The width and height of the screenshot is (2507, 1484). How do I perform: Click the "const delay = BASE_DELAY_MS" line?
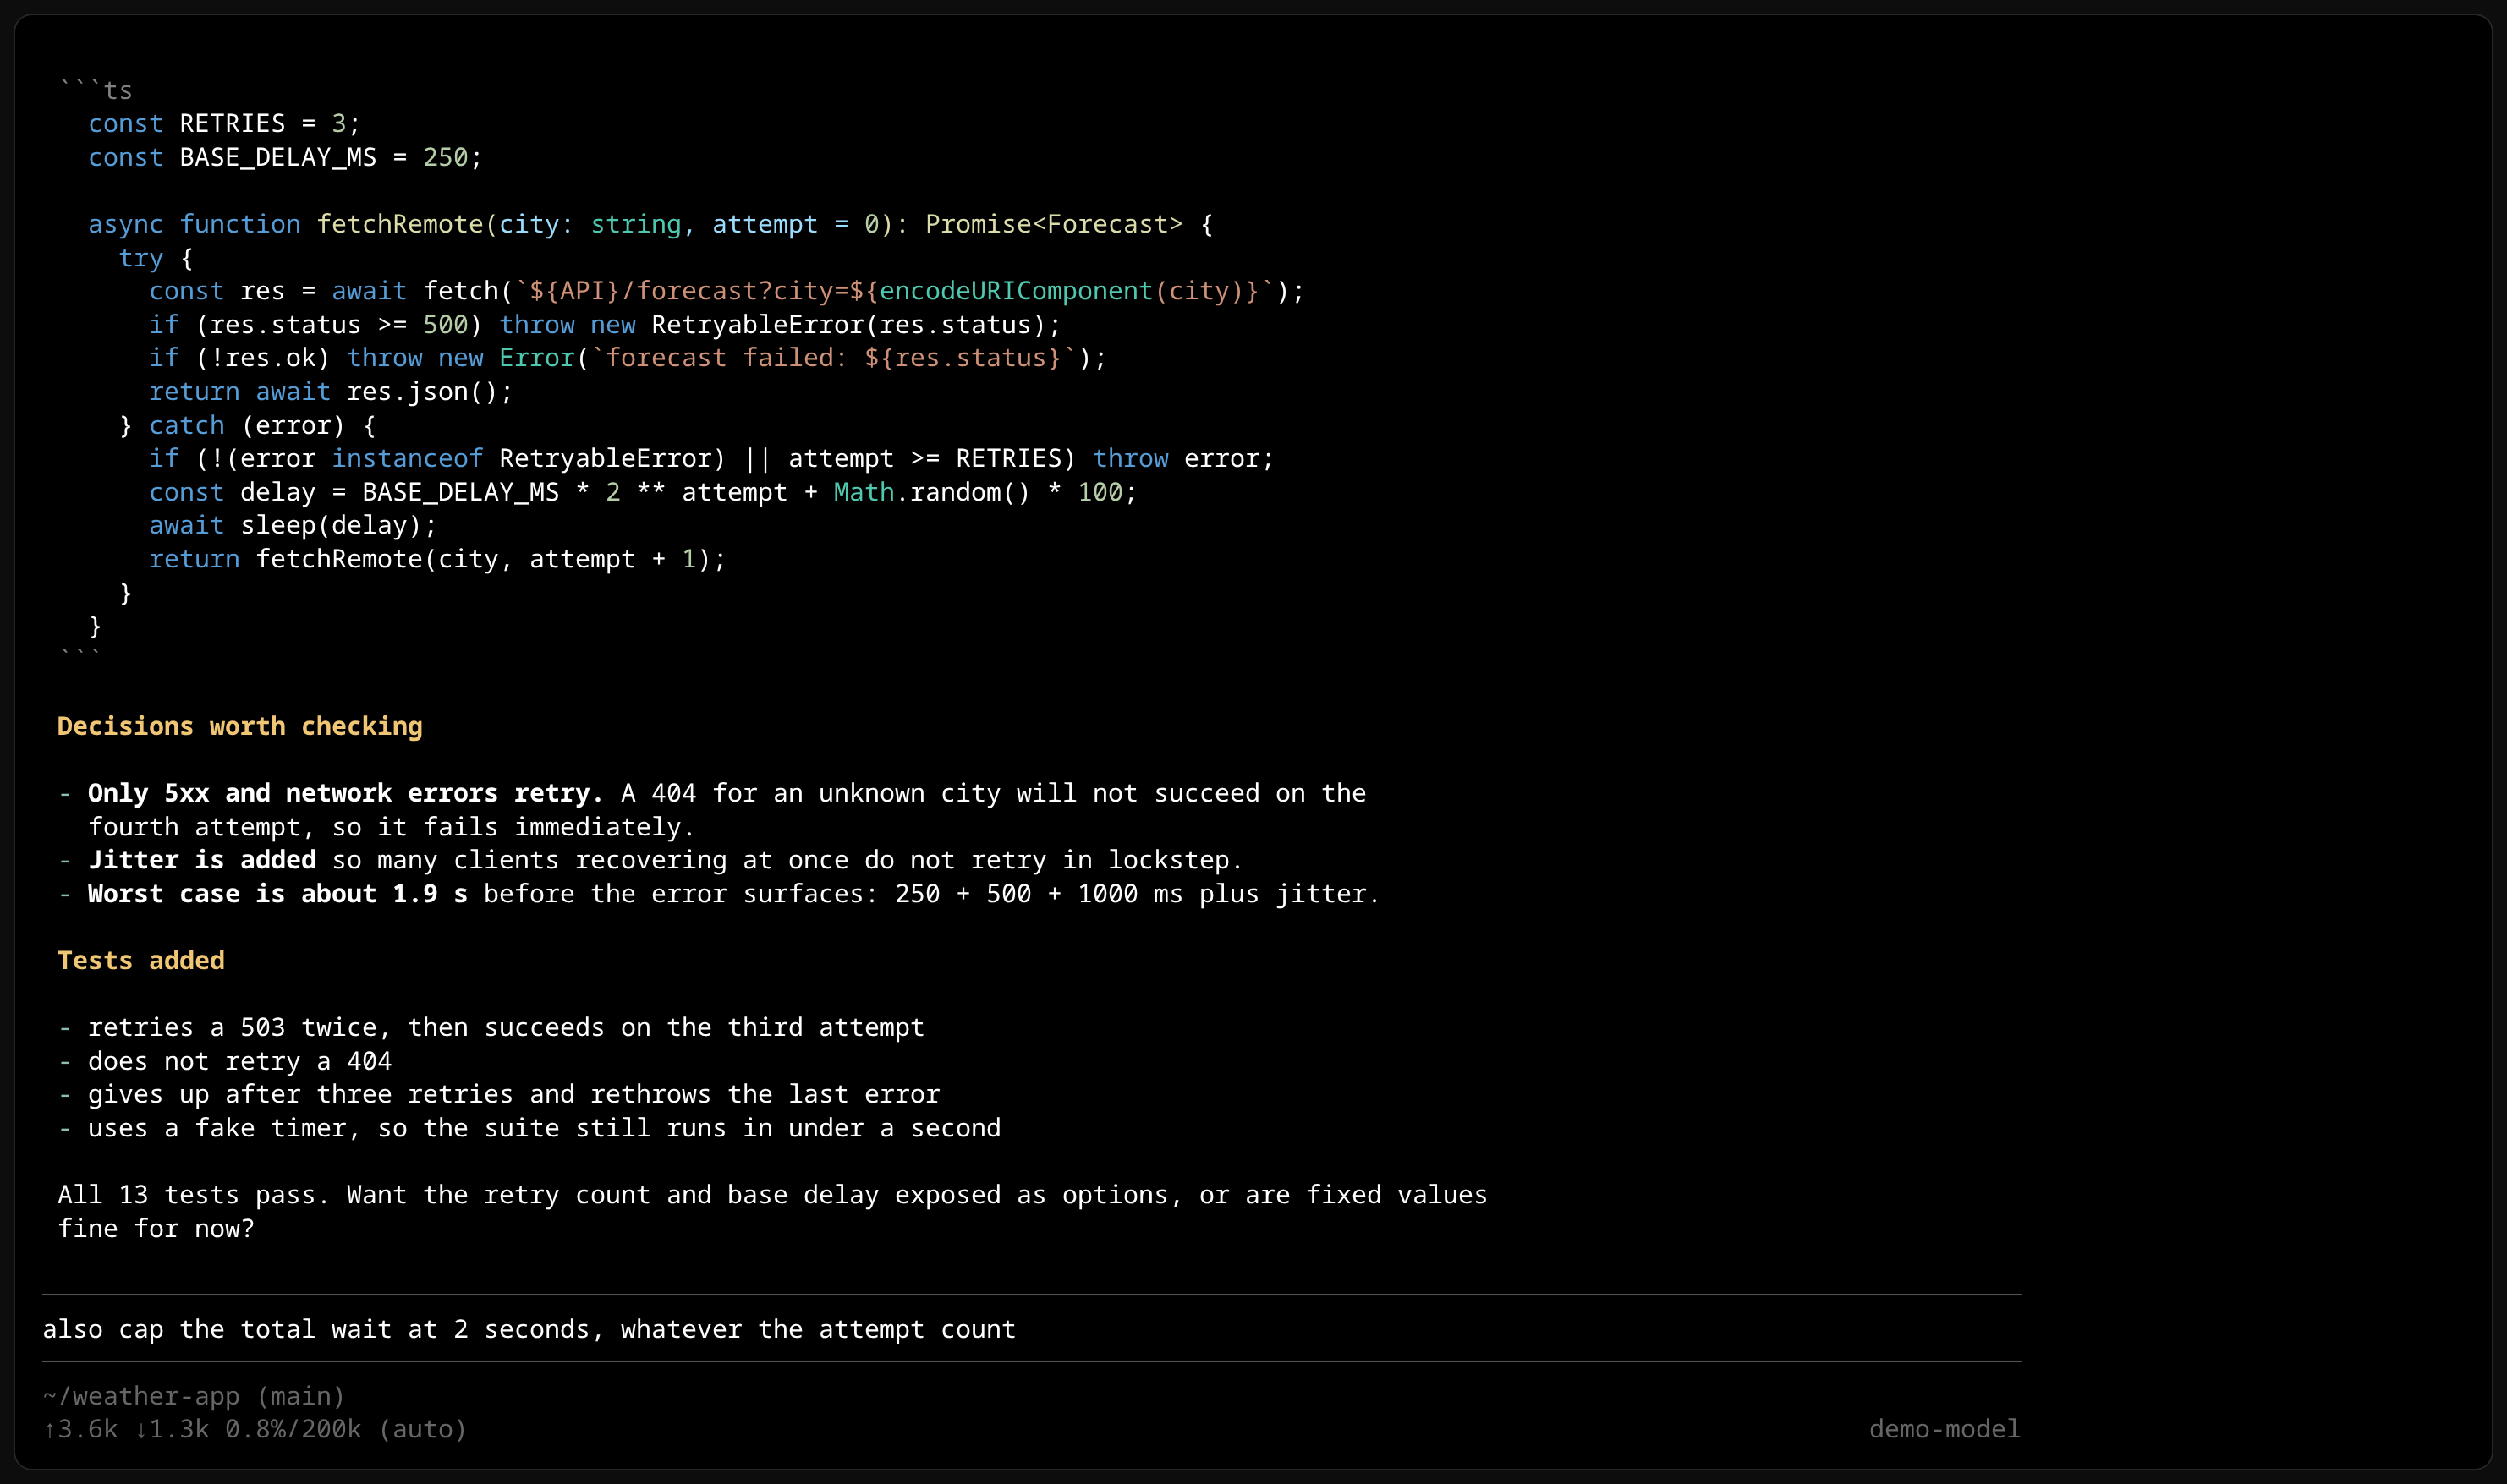643,492
